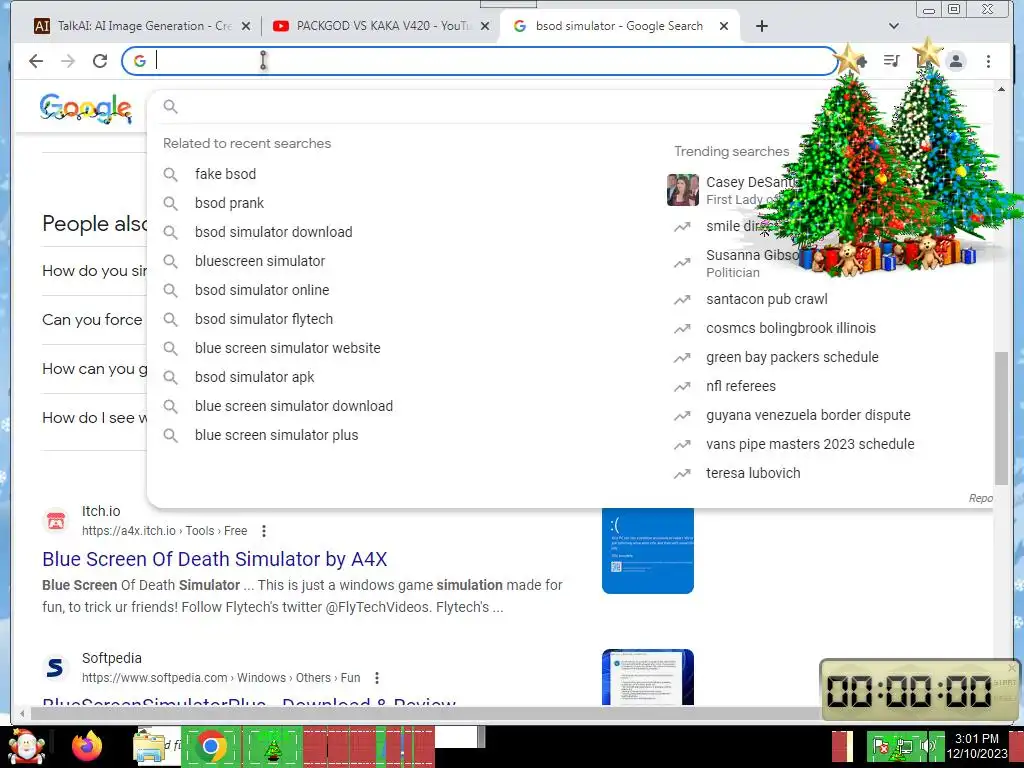Screen dimensions: 1024x768
Task: Click the trending arrow beside 'teresa lubovich'
Action: (682, 473)
